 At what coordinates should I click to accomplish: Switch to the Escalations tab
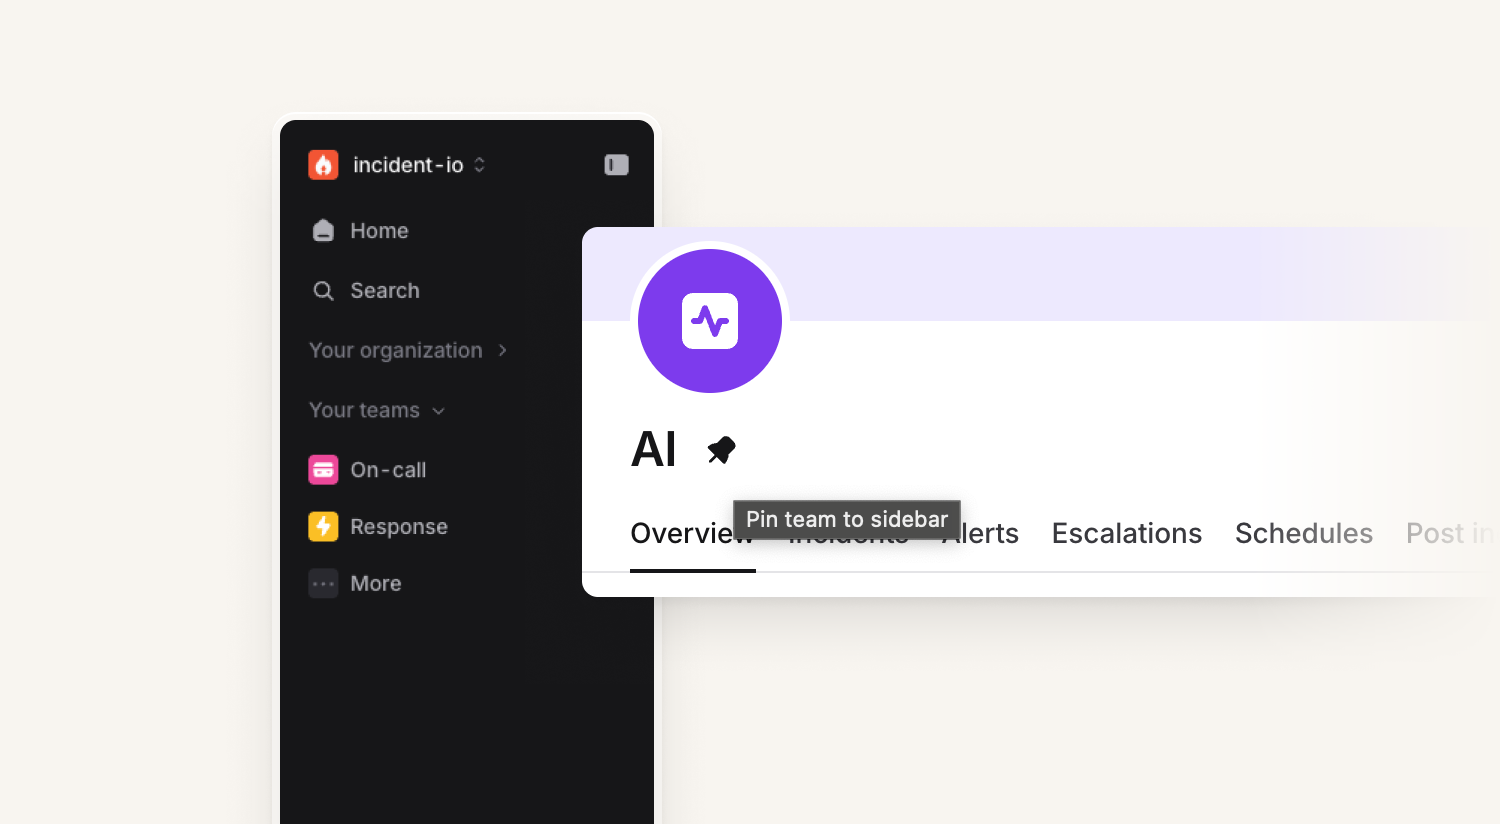1127,534
